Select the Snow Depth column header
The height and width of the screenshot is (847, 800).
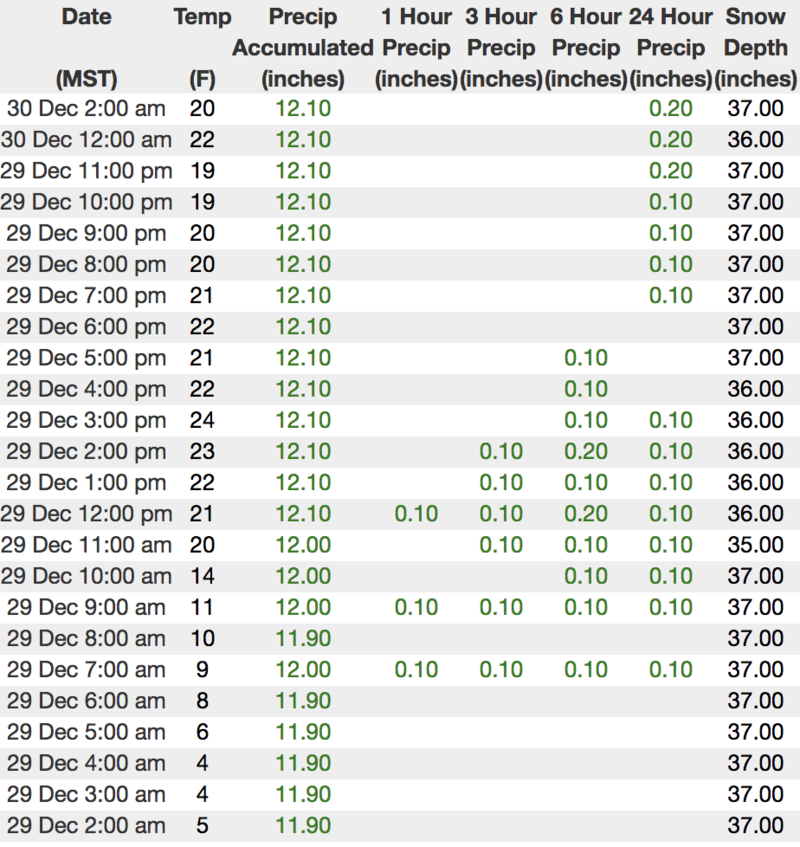coord(756,47)
